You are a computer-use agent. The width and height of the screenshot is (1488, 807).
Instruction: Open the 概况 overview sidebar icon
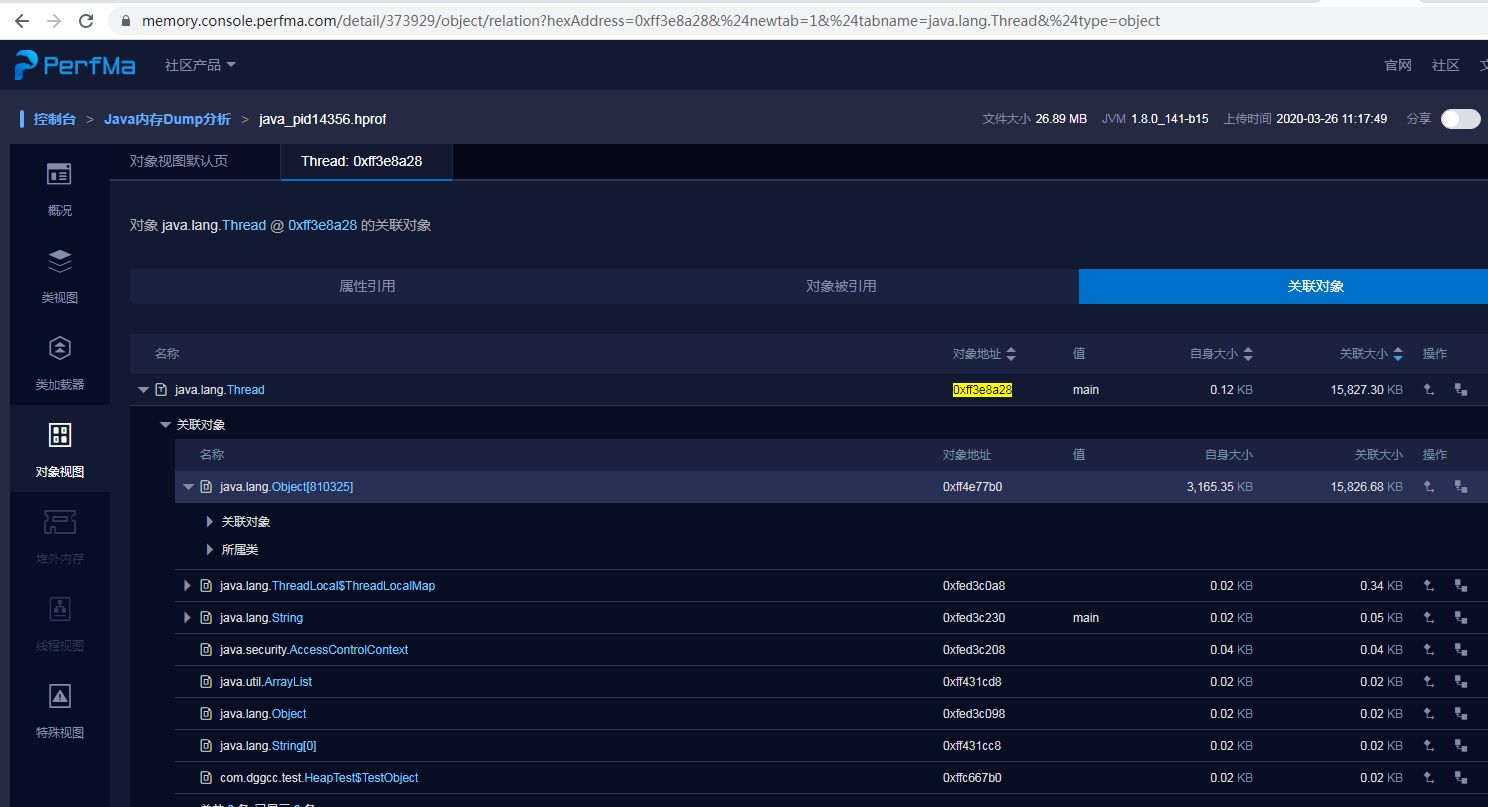59,175
